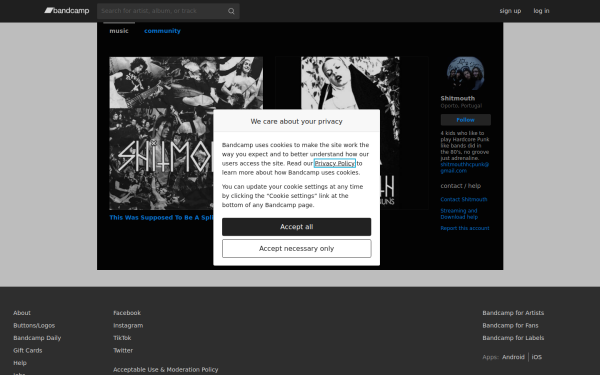The image size is (600, 375).
Task: Open the About footer link
Action: (22, 313)
